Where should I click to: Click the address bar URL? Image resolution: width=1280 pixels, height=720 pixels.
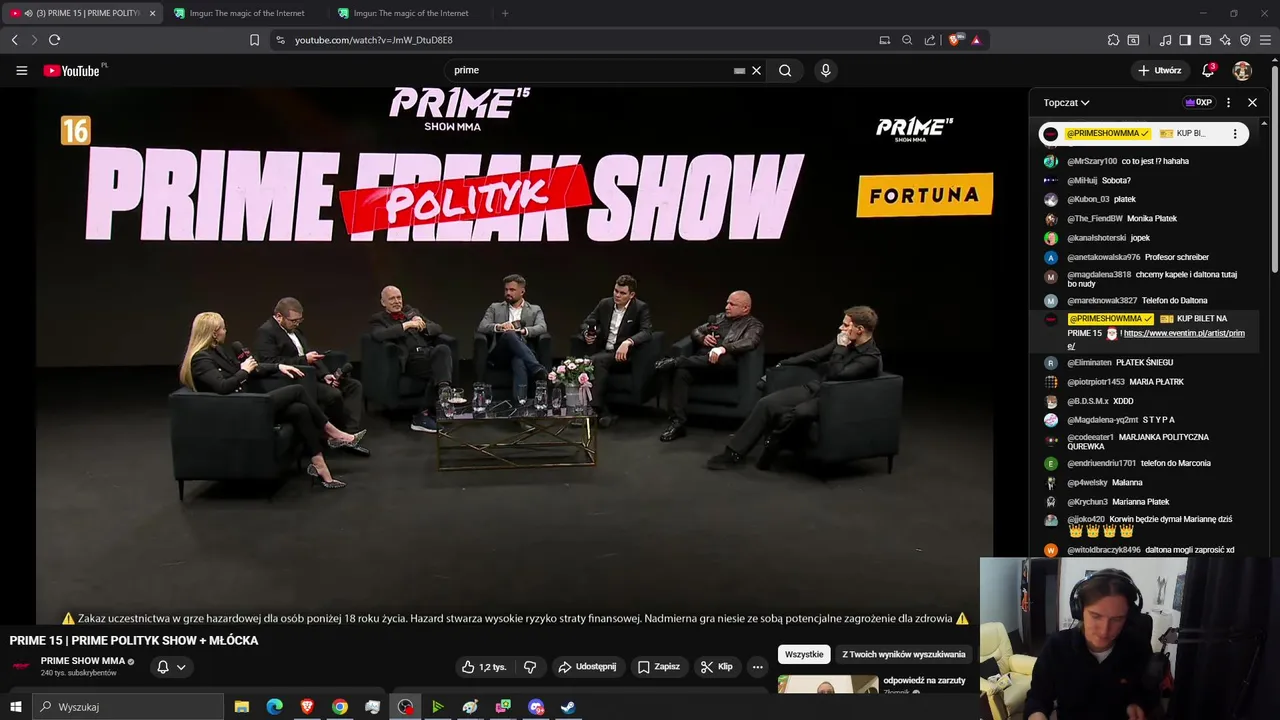[373, 40]
